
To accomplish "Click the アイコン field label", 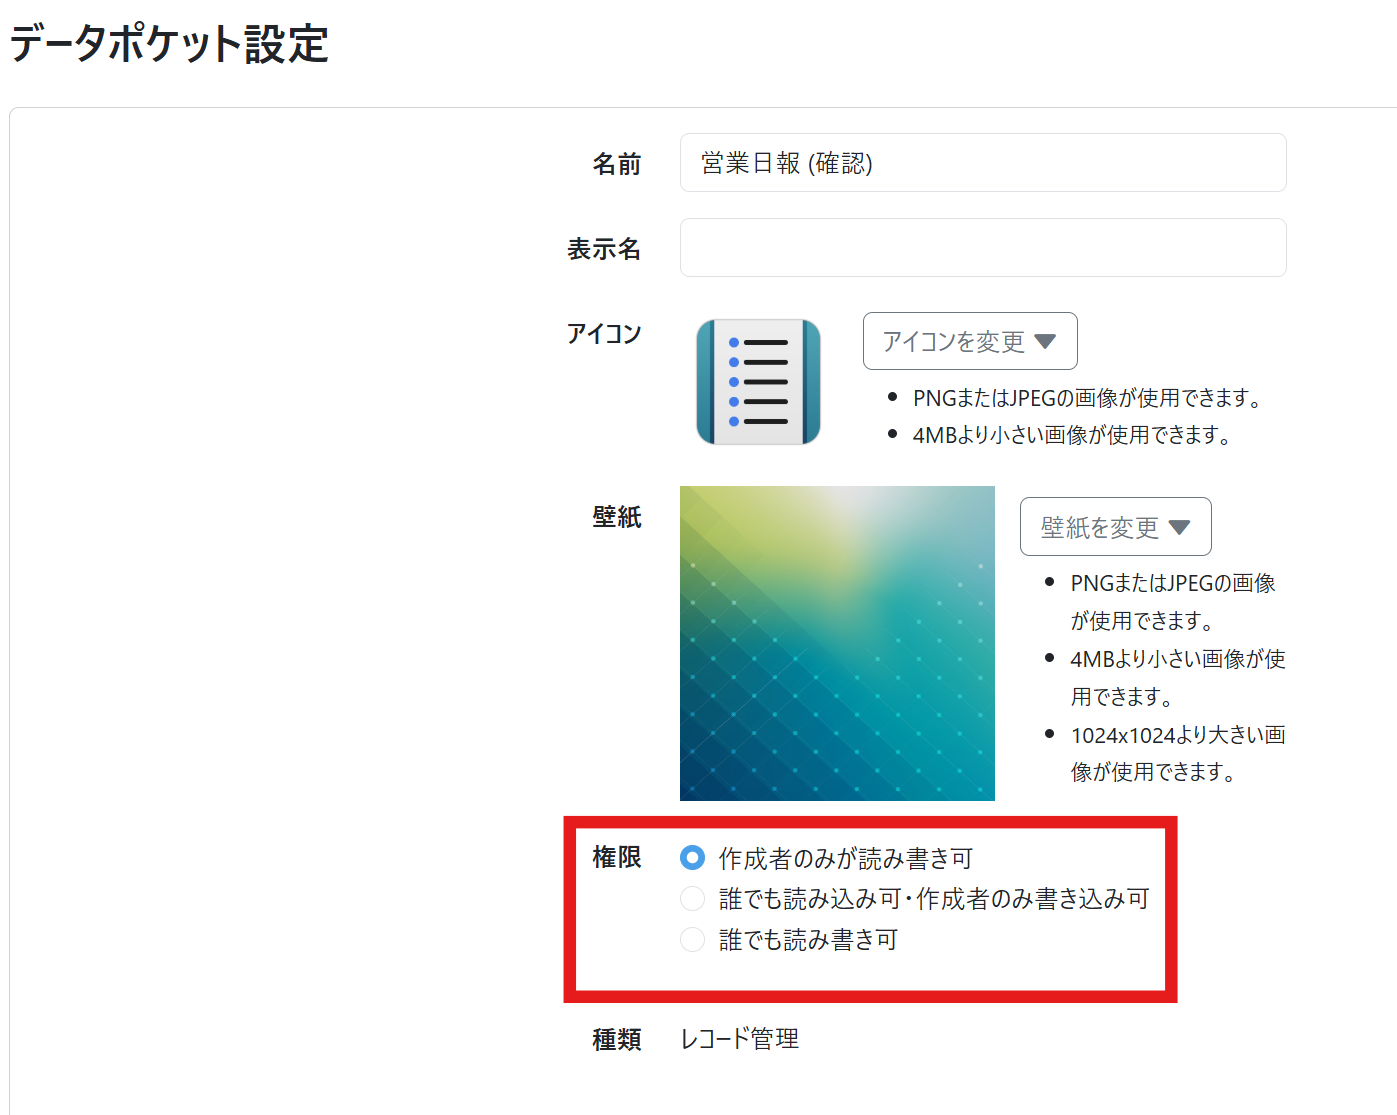I will (x=604, y=334).
